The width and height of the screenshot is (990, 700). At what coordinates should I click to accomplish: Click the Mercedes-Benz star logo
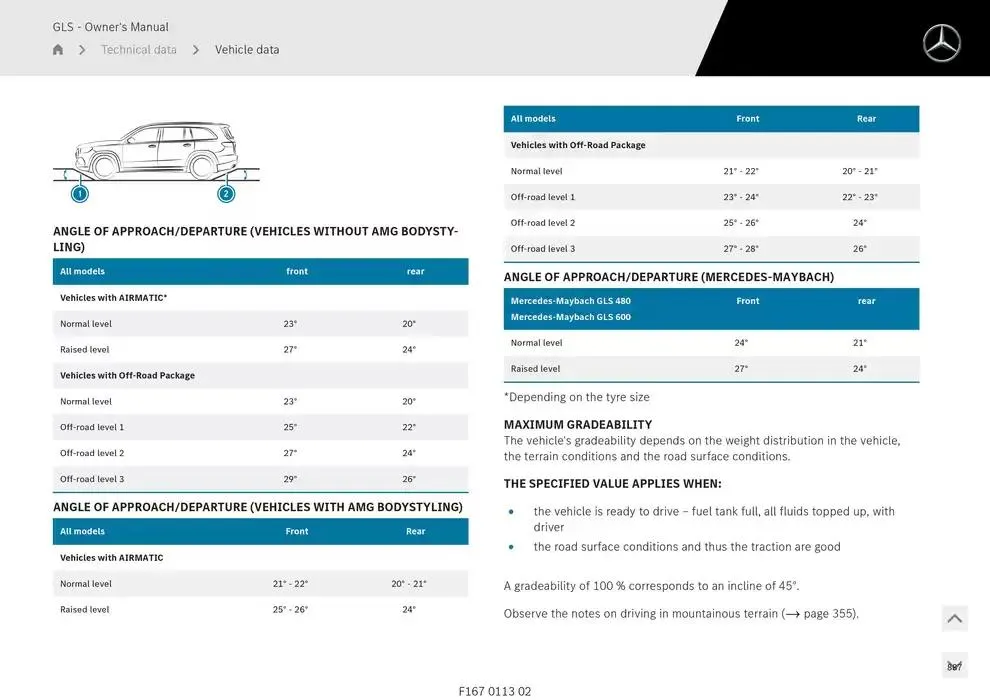[941, 43]
